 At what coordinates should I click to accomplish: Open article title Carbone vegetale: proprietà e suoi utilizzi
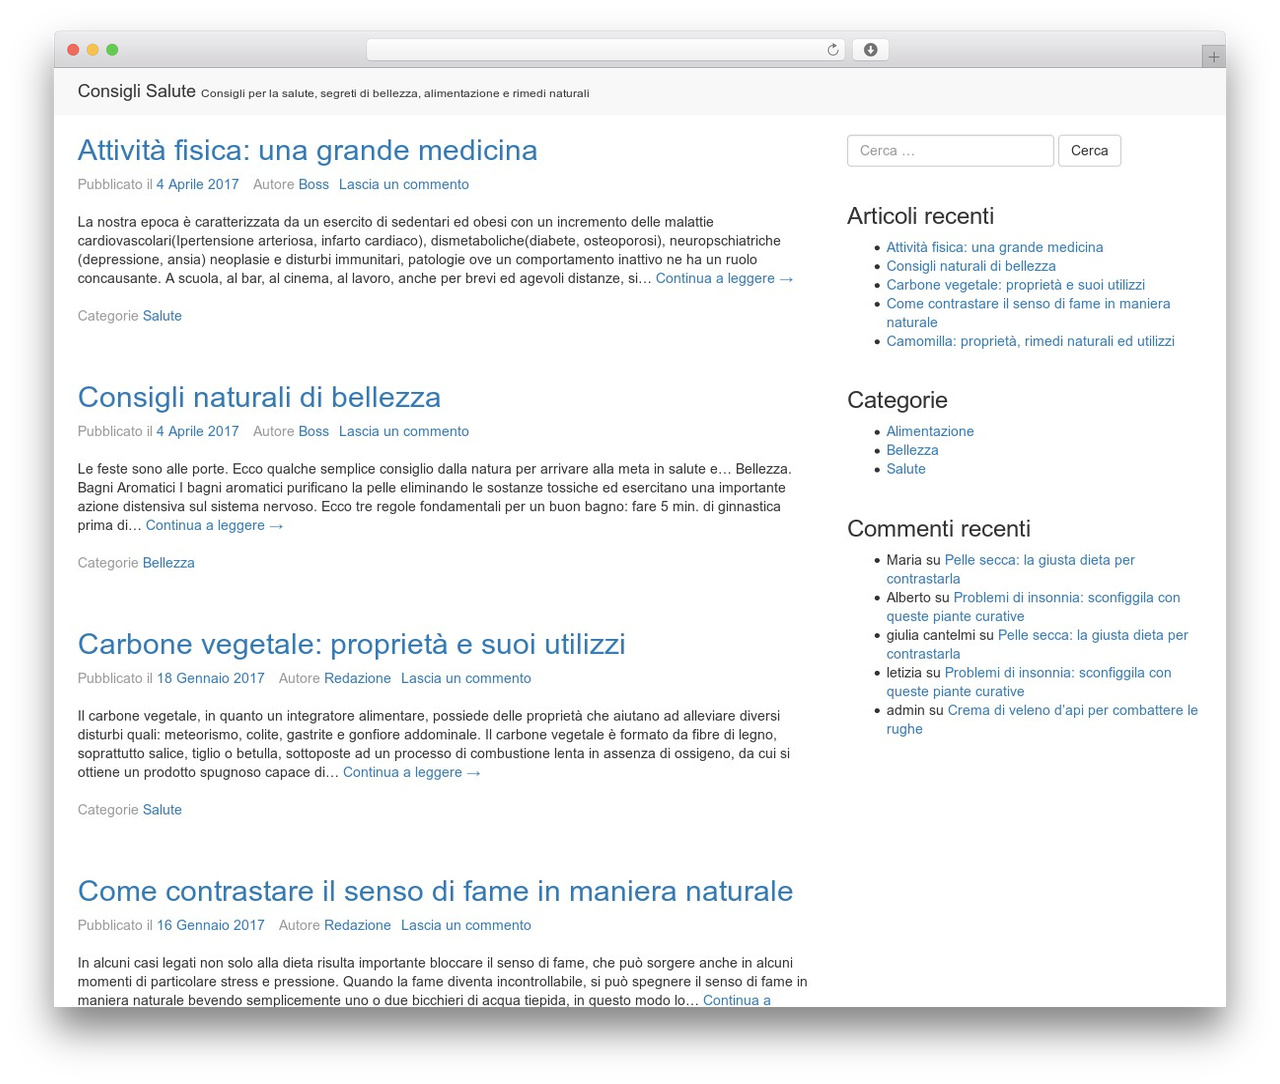[x=351, y=644]
